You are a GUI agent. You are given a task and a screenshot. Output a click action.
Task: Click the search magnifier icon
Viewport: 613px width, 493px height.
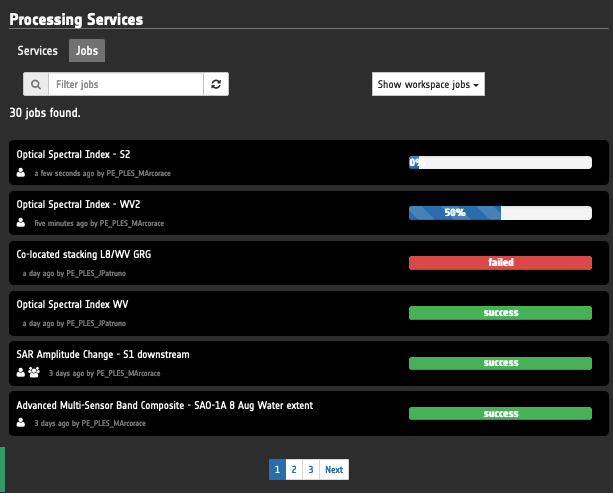pos(35,85)
